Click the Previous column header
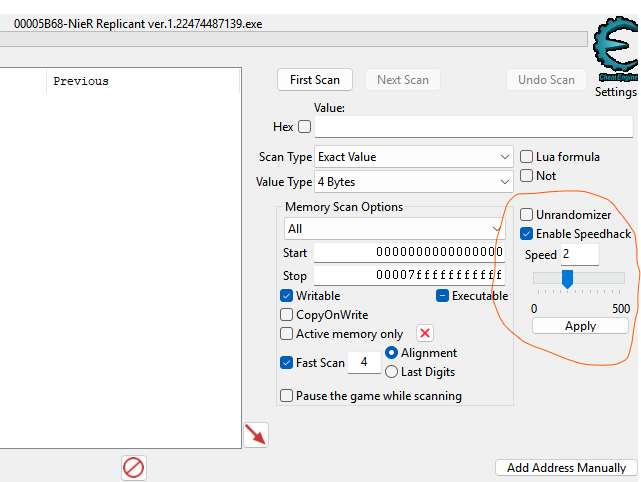Screen dimensions: 641x482 coord(143,81)
